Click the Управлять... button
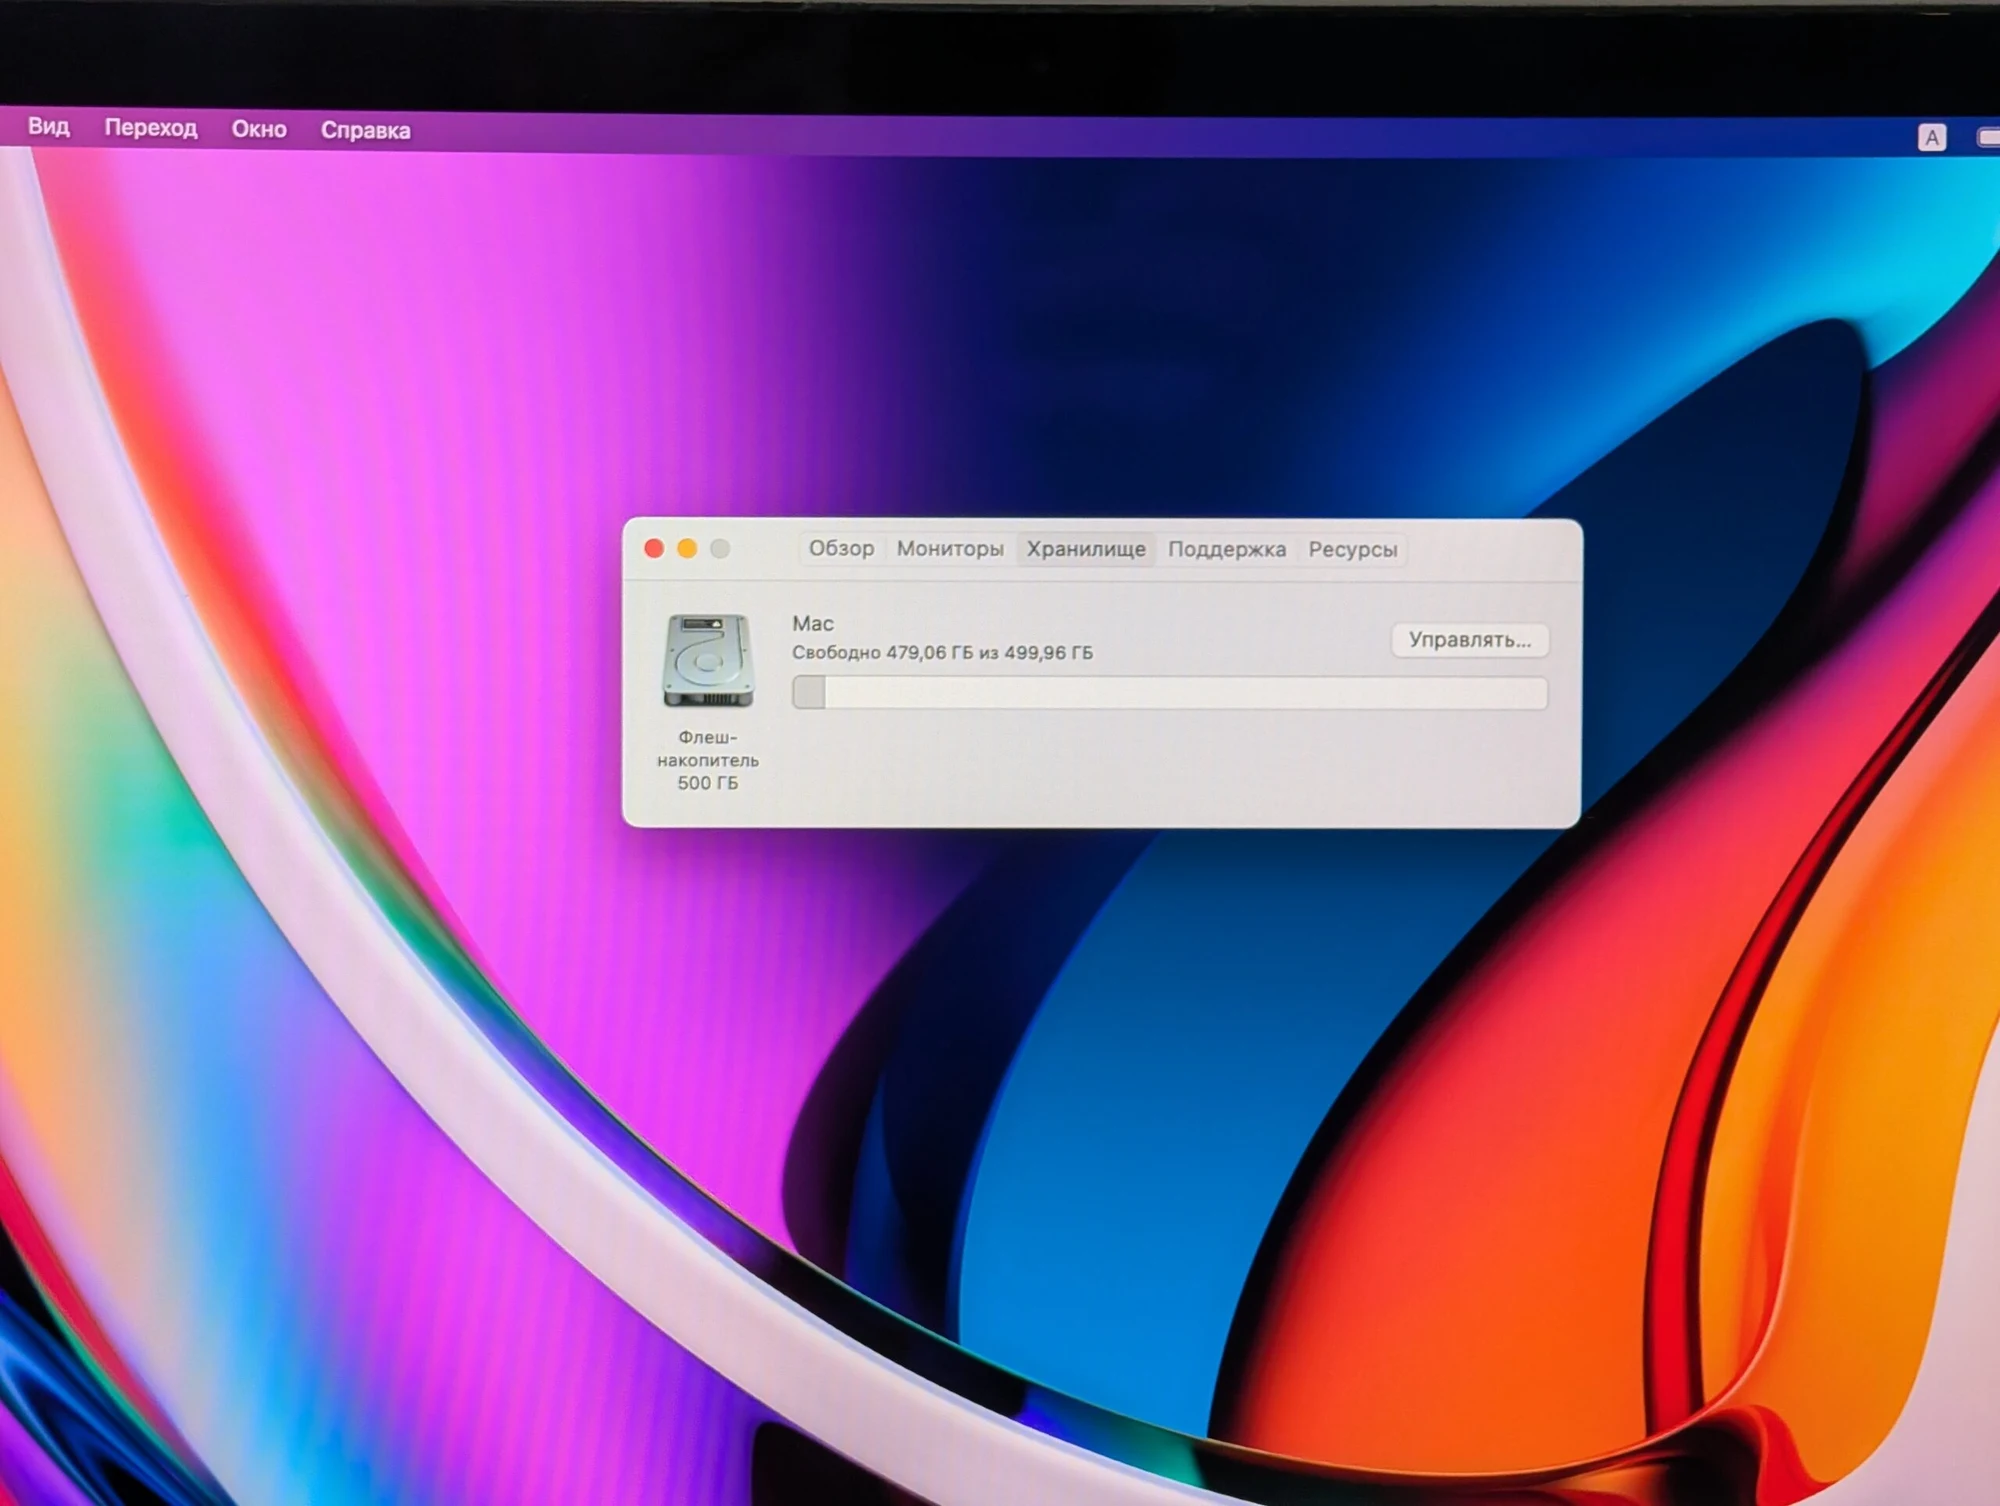Viewport: 2000px width, 1506px height. pyautogui.click(x=1470, y=640)
